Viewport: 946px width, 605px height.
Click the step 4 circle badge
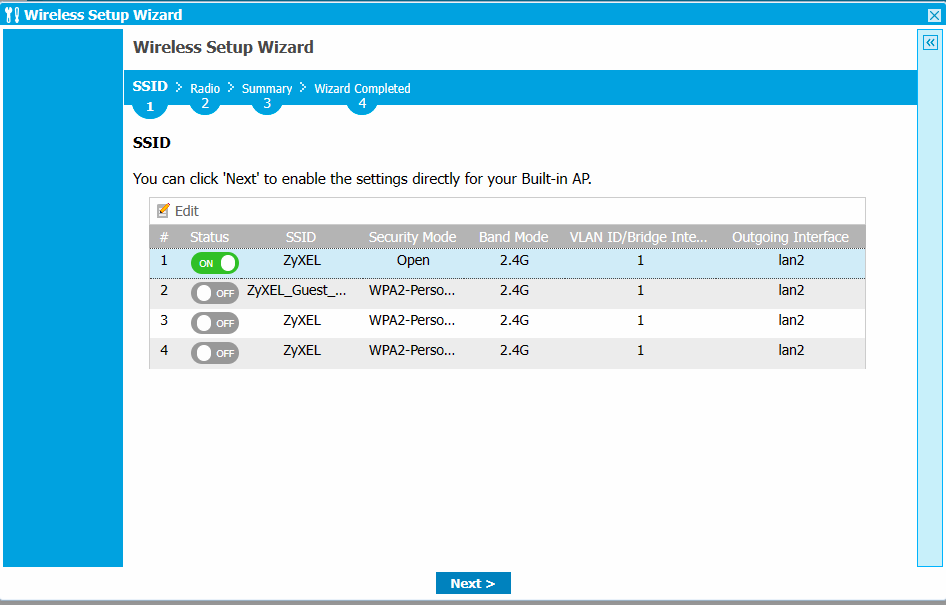pyautogui.click(x=362, y=104)
